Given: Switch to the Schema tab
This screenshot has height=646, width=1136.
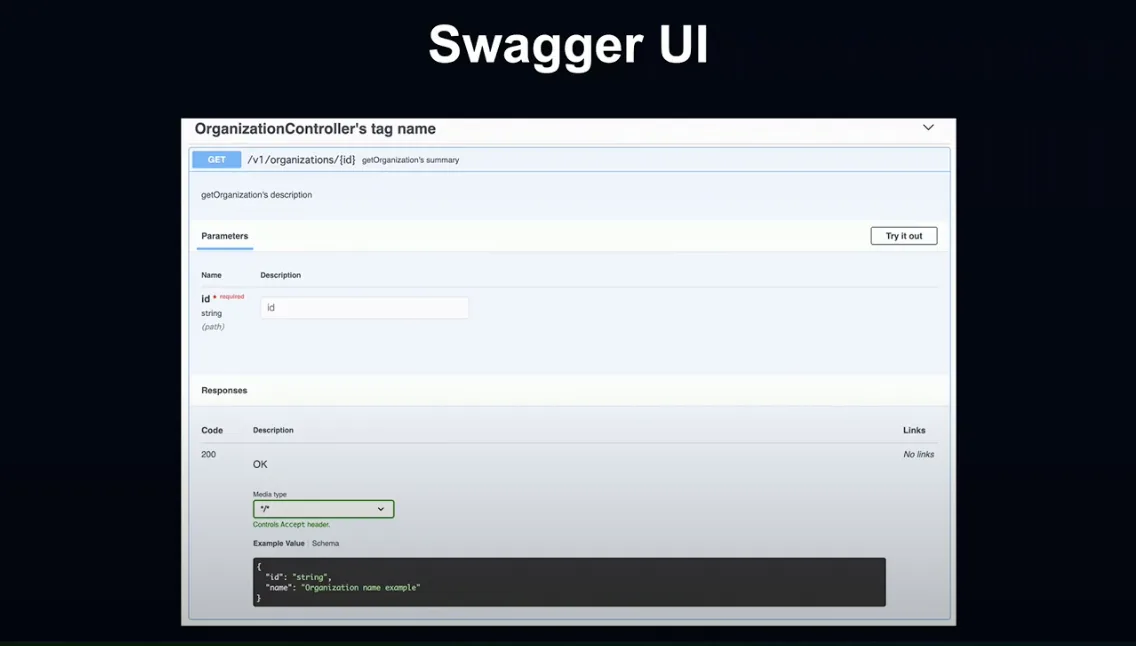Looking at the screenshot, I should click(325, 543).
